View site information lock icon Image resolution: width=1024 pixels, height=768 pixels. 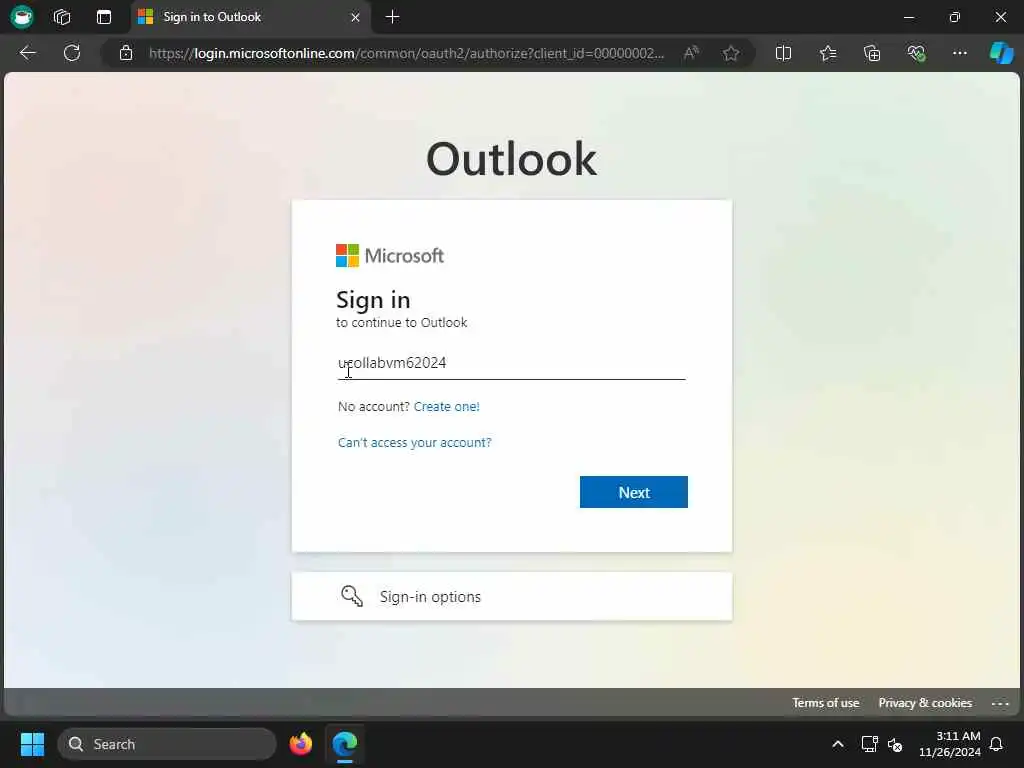coord(126,53)
